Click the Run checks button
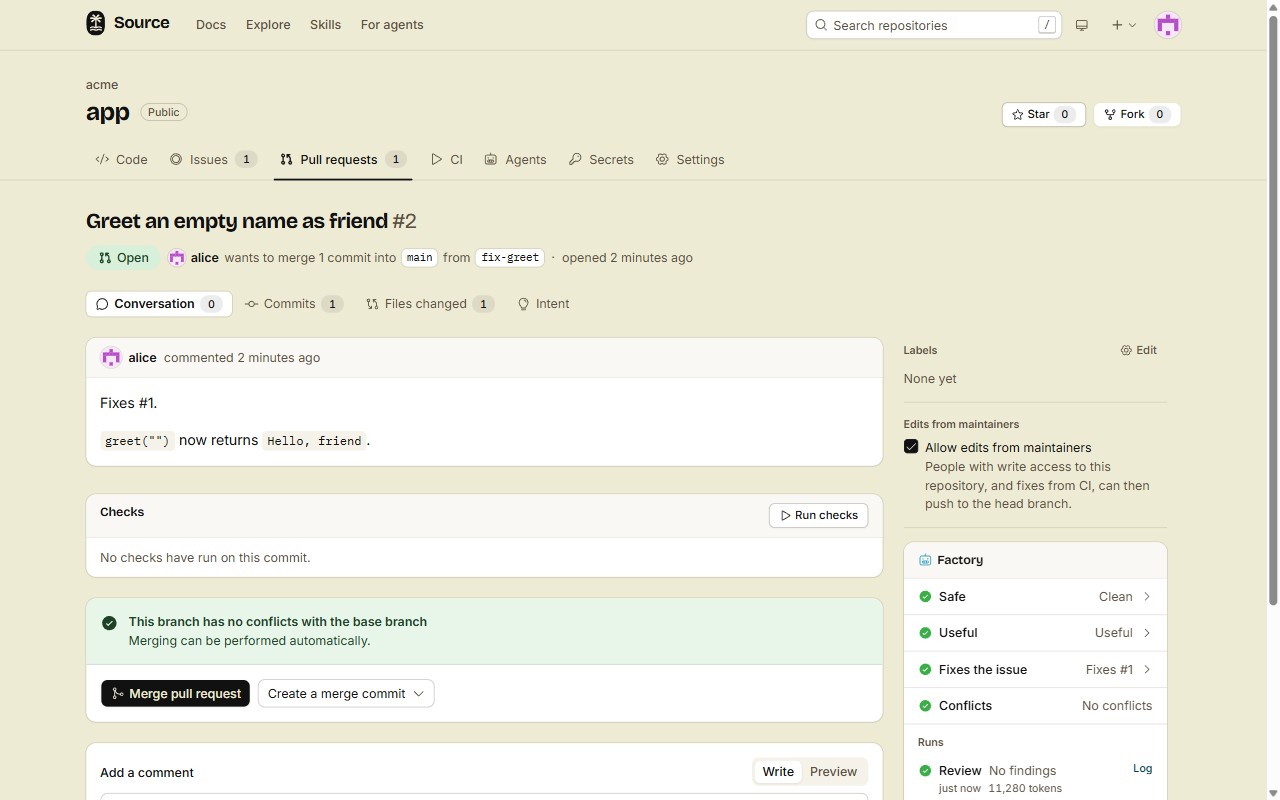Screen dimensions: 1280x800 coord(818,515)
